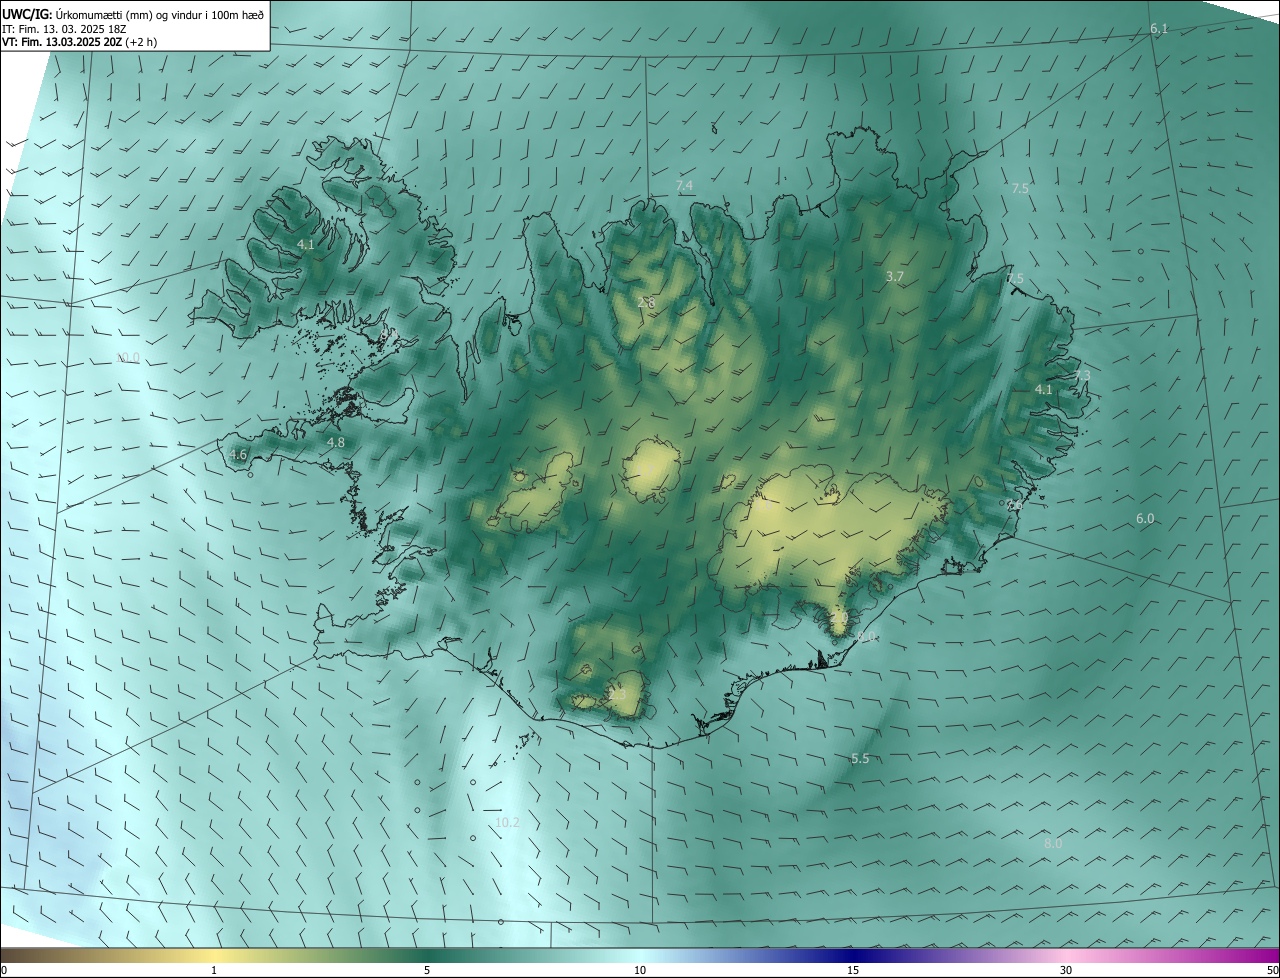Click the 5.5 value label on the map
The width and height of the screenshot is (1280, 978).
point(860,759)
